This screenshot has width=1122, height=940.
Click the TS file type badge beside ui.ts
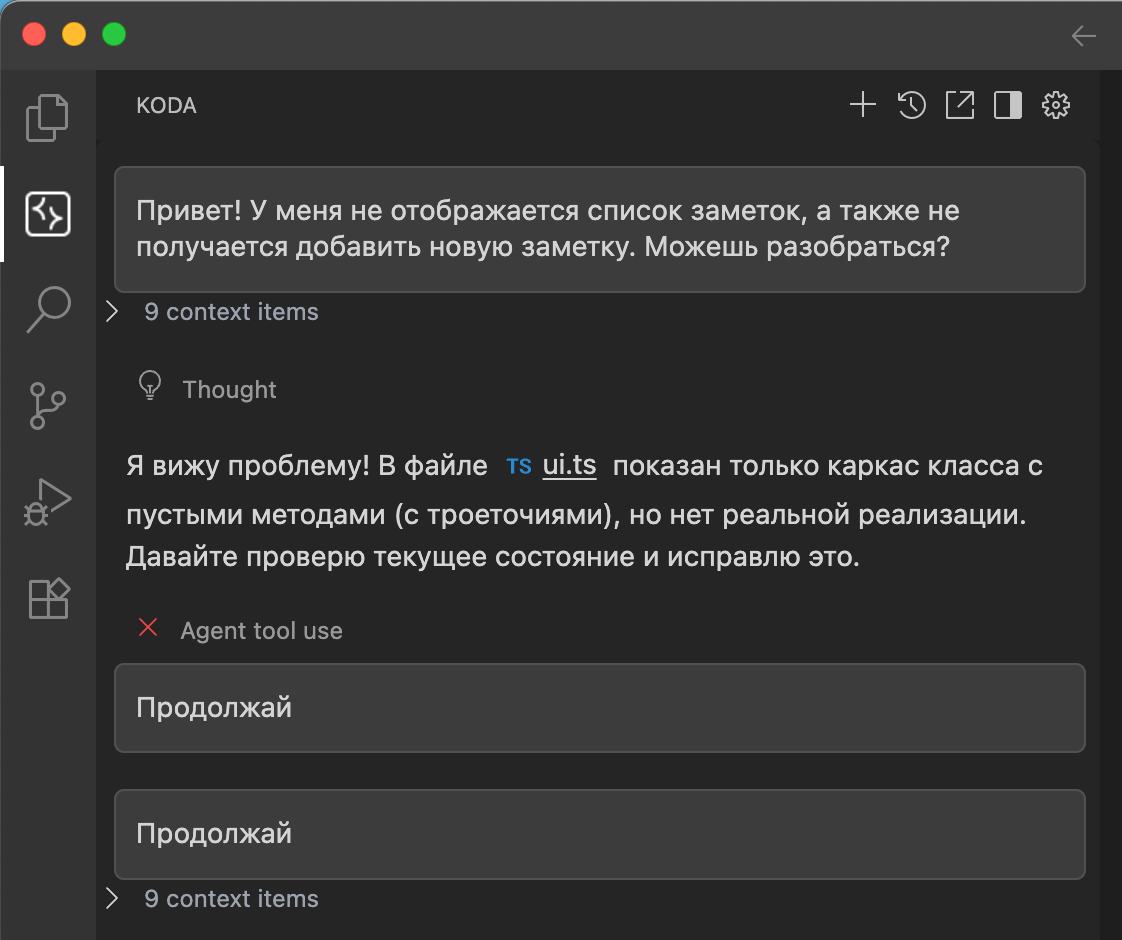(x=519, y=464)
